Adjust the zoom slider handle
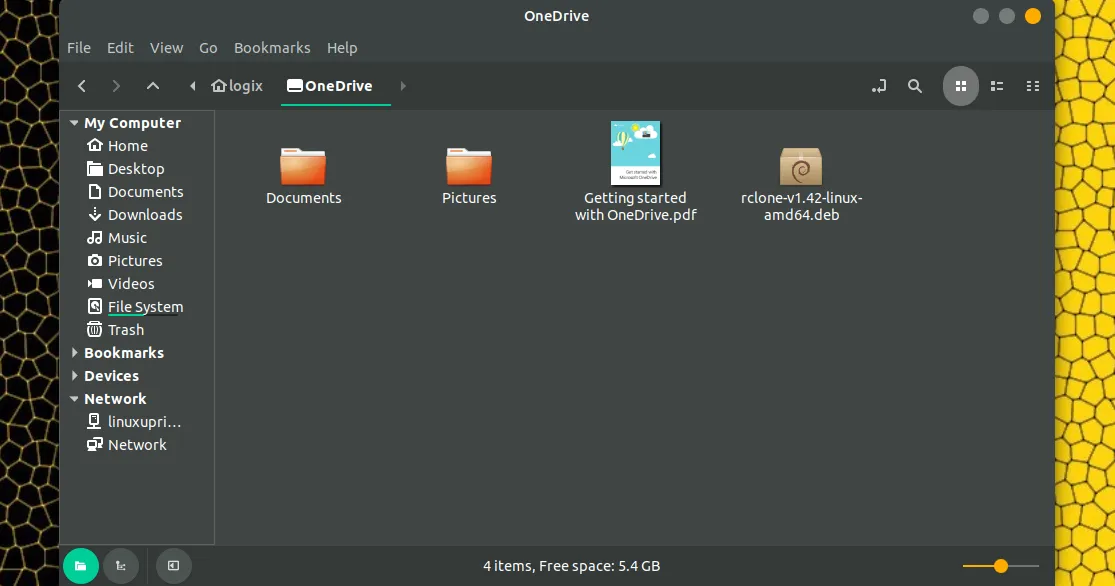 [1001, 566]
